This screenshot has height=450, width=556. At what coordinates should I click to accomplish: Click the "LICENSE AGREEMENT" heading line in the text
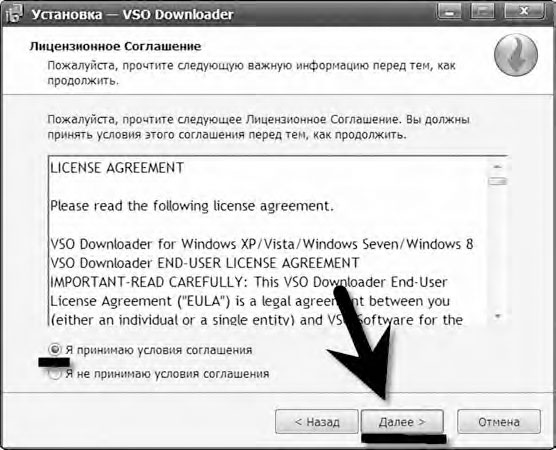pyautogui.click(x=117, y=168)
